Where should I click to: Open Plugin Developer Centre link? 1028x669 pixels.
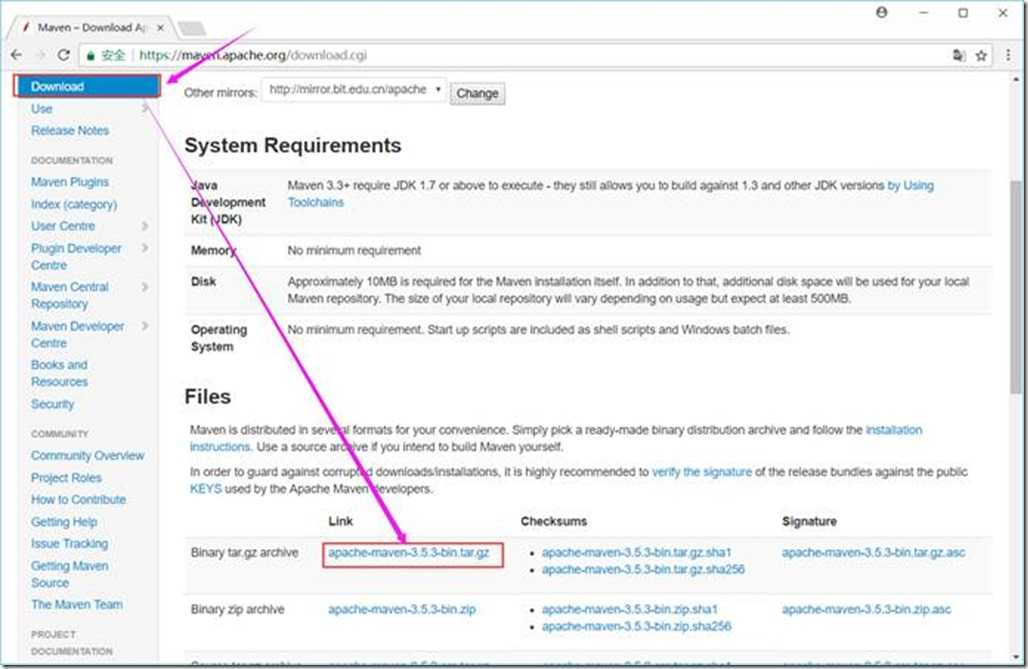76,256
